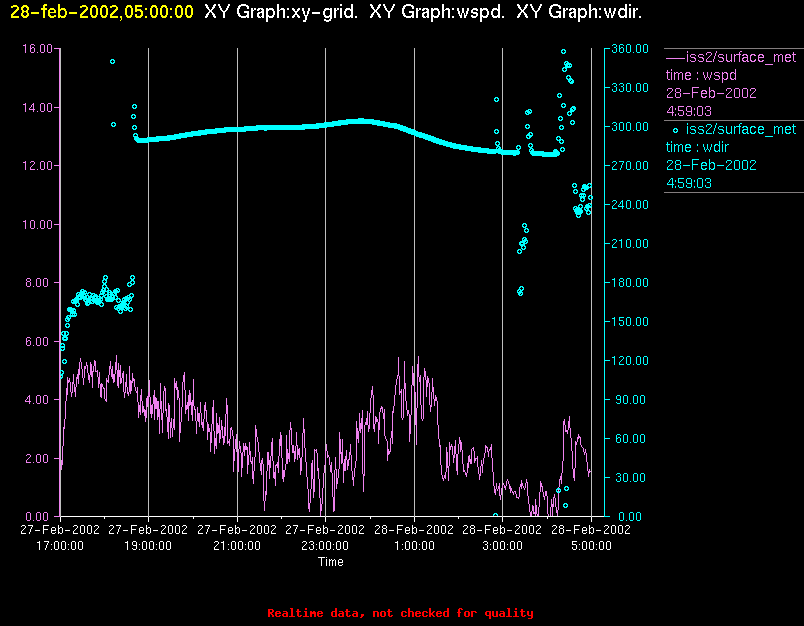The height and width of the screenshot is (626, 804).
Task: Click the 21:00:00 time axis label
Action: 237,546
